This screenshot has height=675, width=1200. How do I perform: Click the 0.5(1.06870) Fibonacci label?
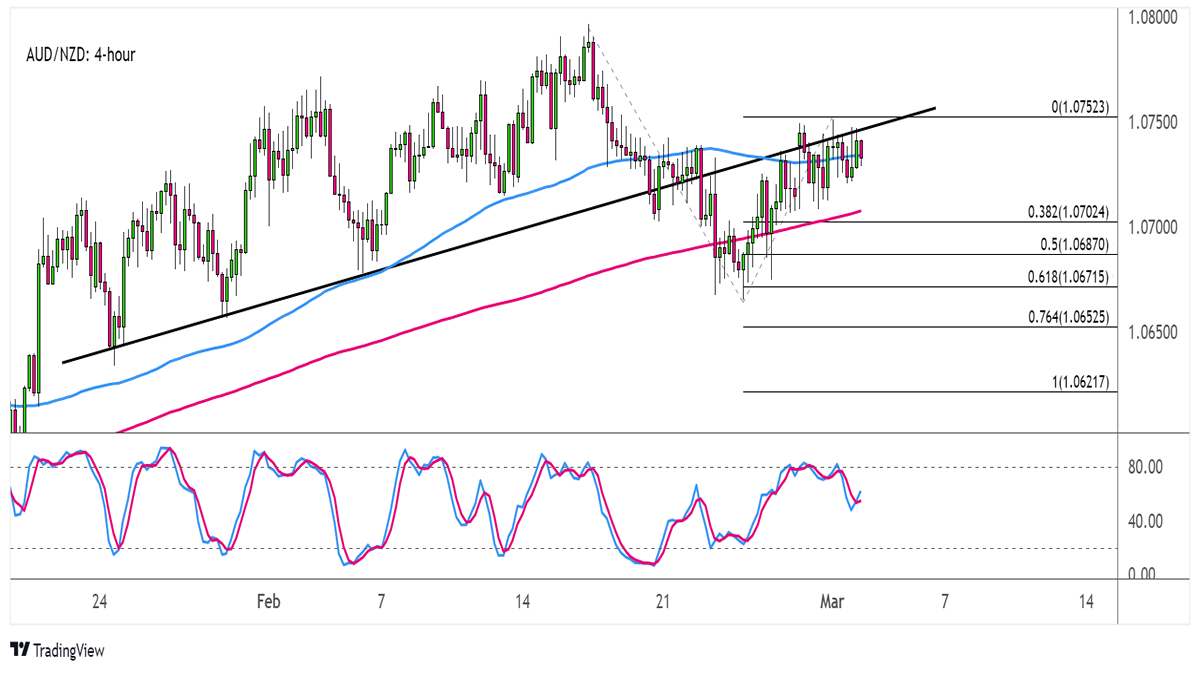[1074, 244]
